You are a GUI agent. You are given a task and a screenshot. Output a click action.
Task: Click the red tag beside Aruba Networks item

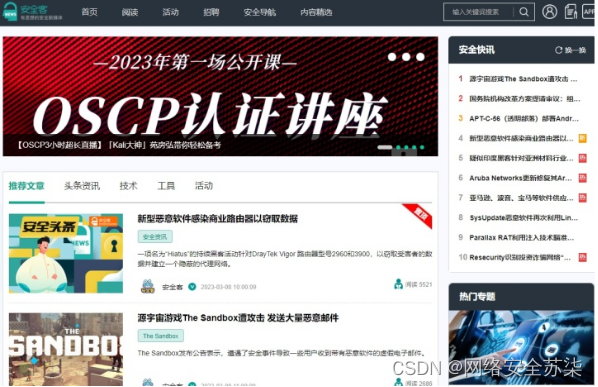click(582, 178)
